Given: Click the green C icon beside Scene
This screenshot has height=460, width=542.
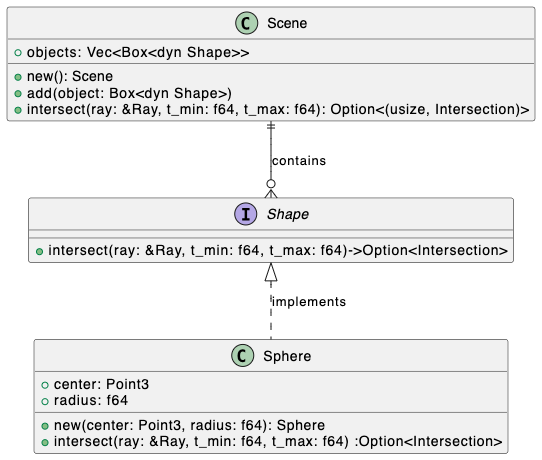Looking at the screenshot, I should pos(246,23).
